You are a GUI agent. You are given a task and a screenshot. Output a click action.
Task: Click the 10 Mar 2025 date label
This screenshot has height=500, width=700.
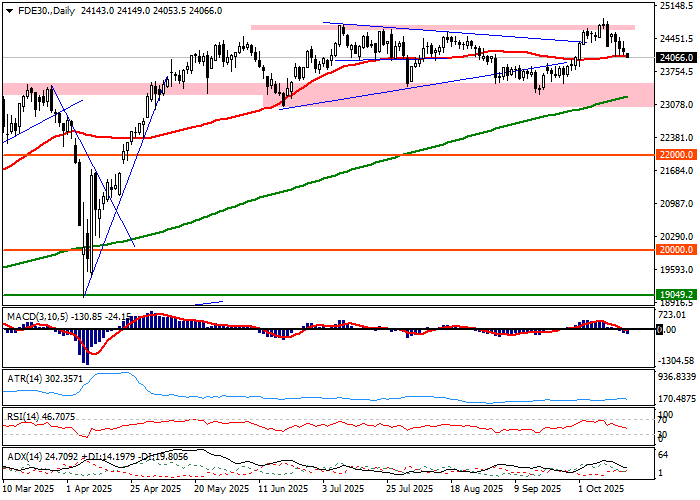pyautogui.click(x=27, y=491)
